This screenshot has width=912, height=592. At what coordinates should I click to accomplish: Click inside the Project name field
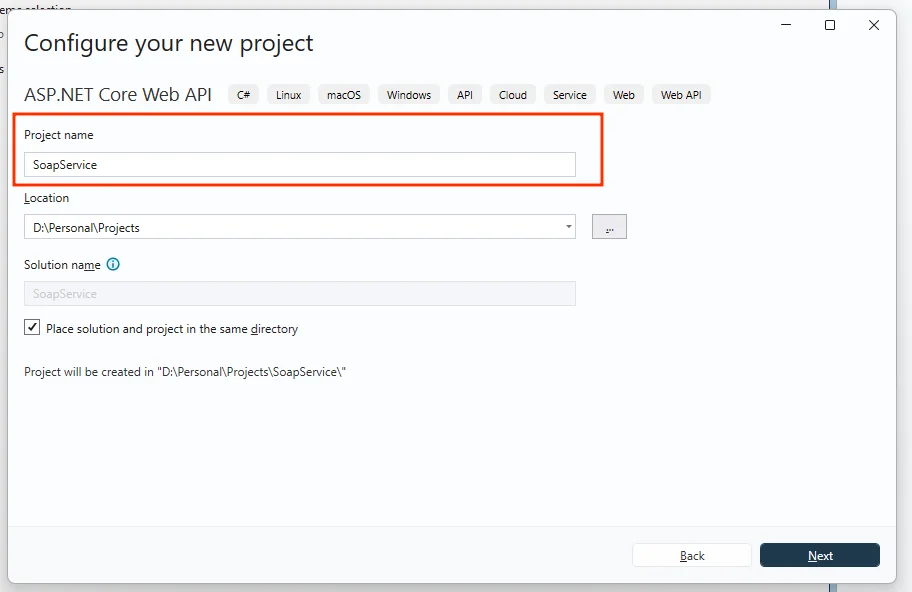click(x=300, y=164)
